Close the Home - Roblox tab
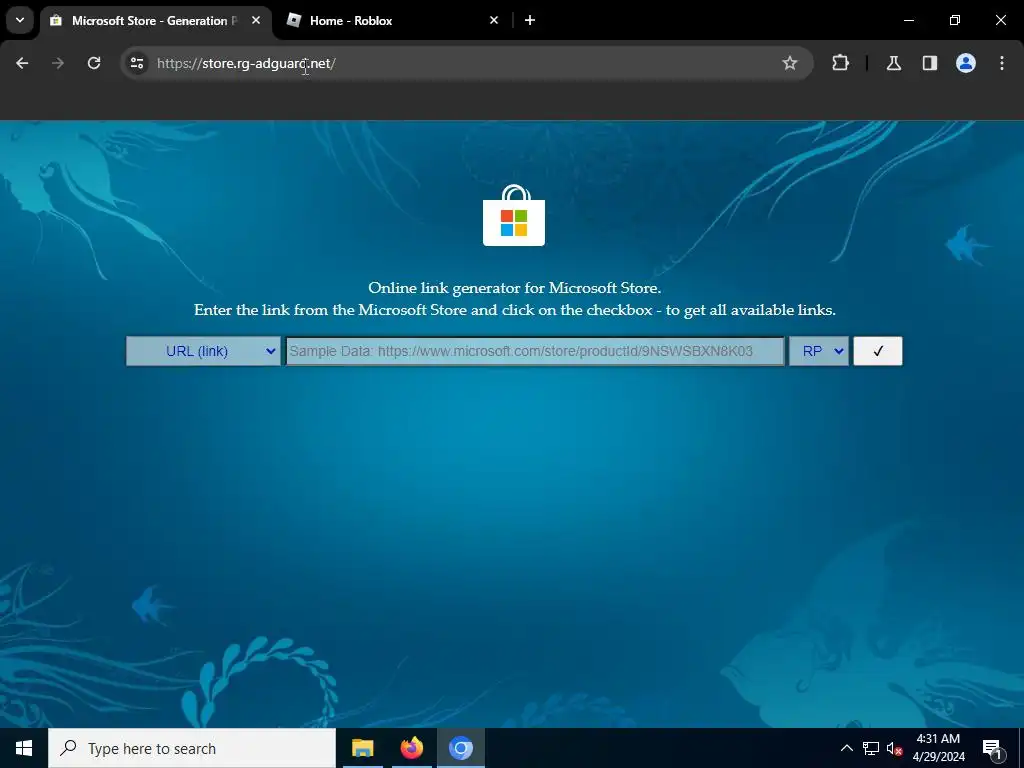 (x=494, y=20)
